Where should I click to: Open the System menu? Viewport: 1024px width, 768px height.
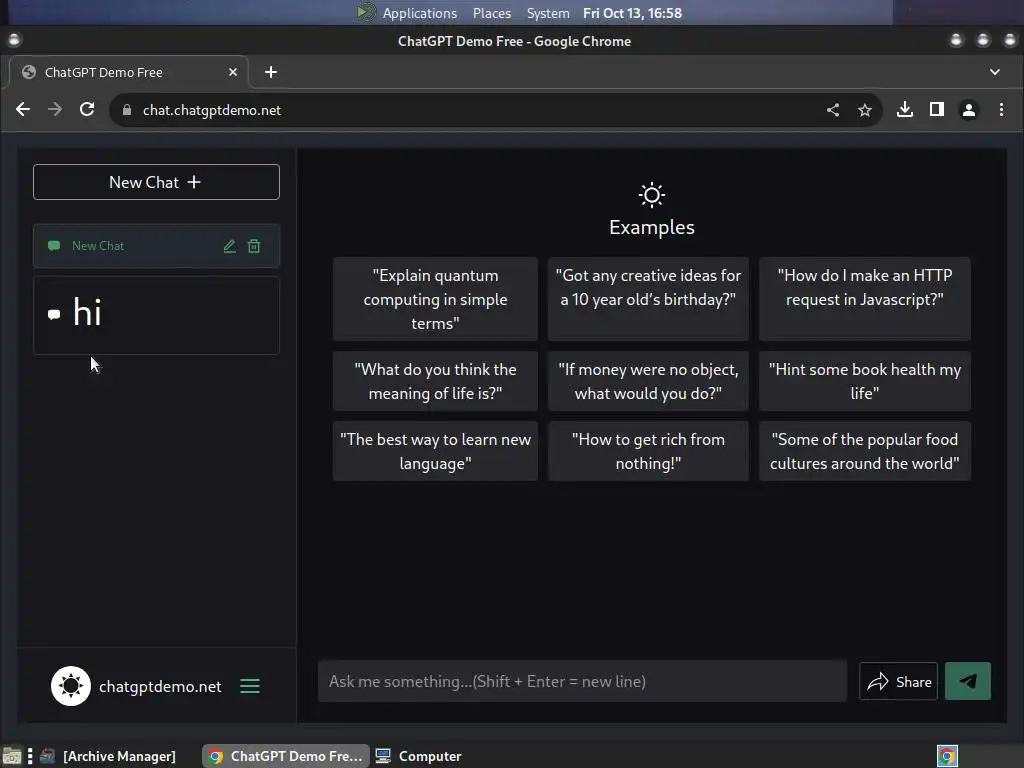point(548,13)
